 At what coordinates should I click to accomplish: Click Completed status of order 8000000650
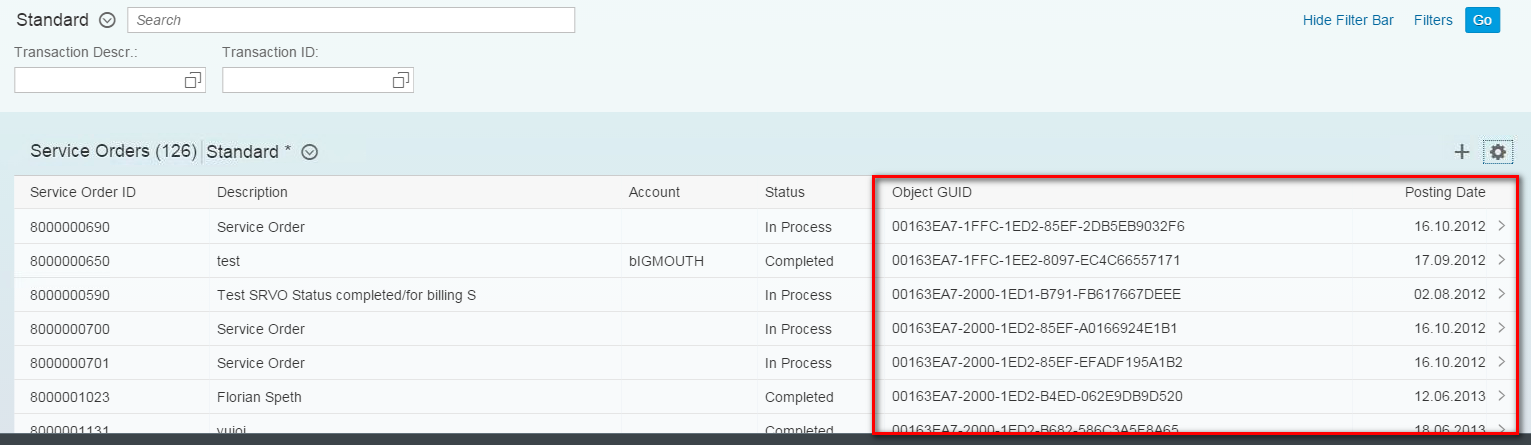(799, 261)
